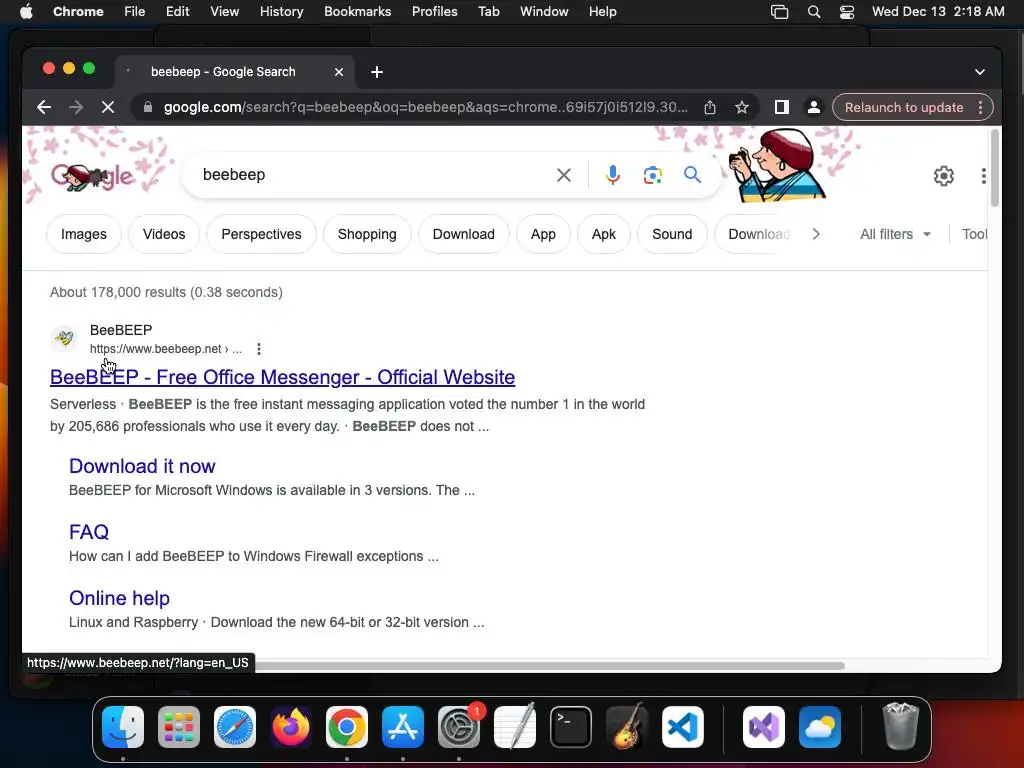
Task: Click the forward navigation arrow
Action: 76,107
